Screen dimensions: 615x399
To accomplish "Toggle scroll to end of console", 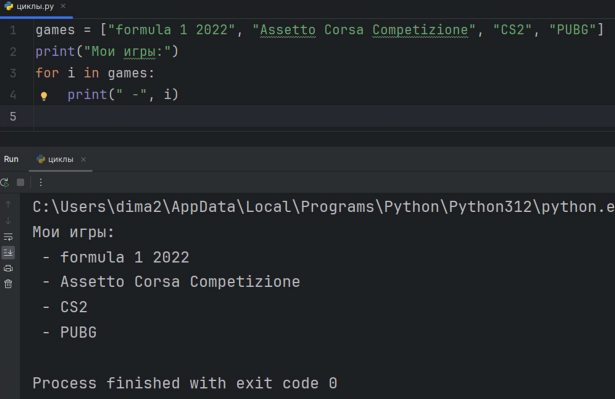I will [8, 253].
